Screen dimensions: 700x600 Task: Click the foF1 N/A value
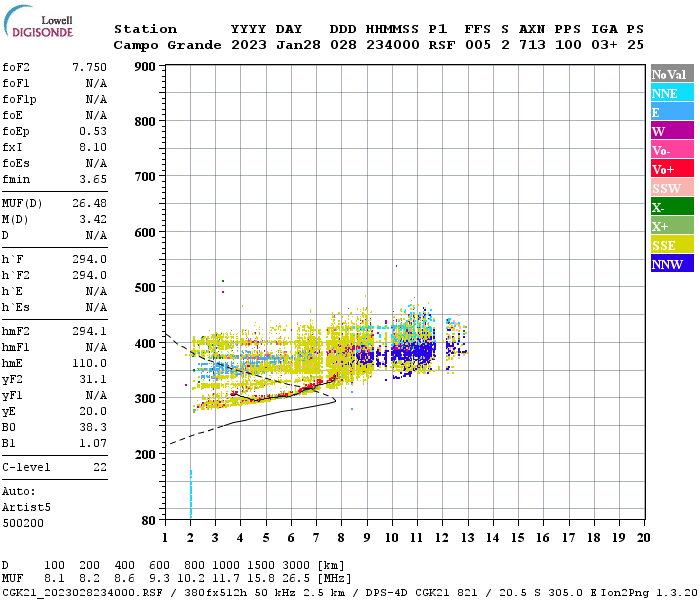96,83
